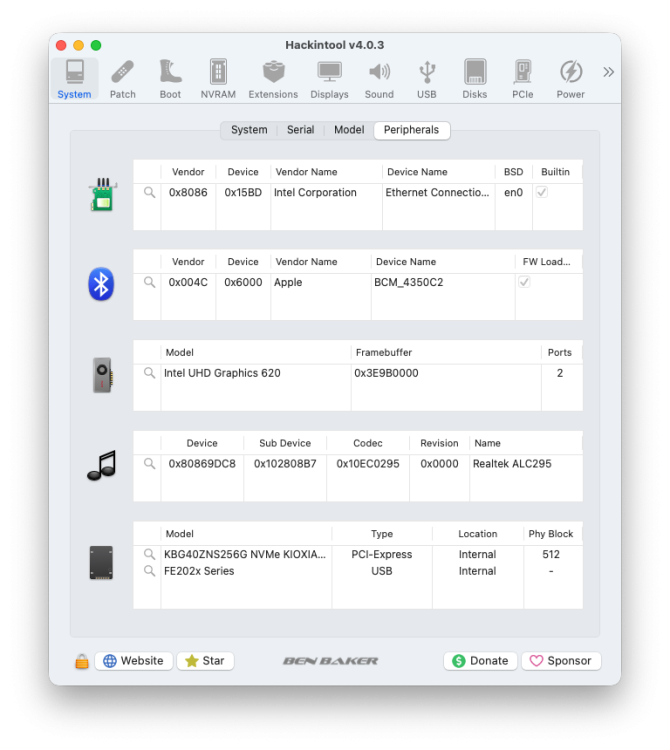Open the Website link button

tap(133, 661)
